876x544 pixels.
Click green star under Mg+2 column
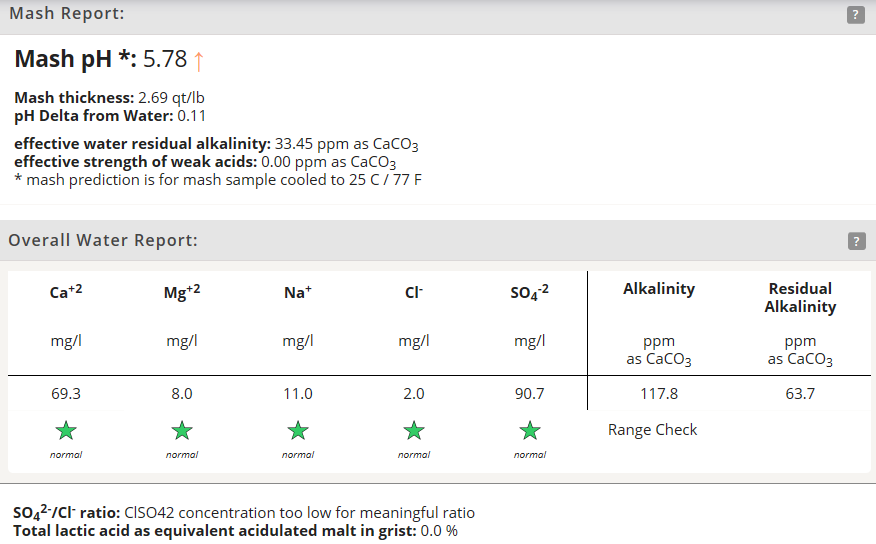[182, 431]
